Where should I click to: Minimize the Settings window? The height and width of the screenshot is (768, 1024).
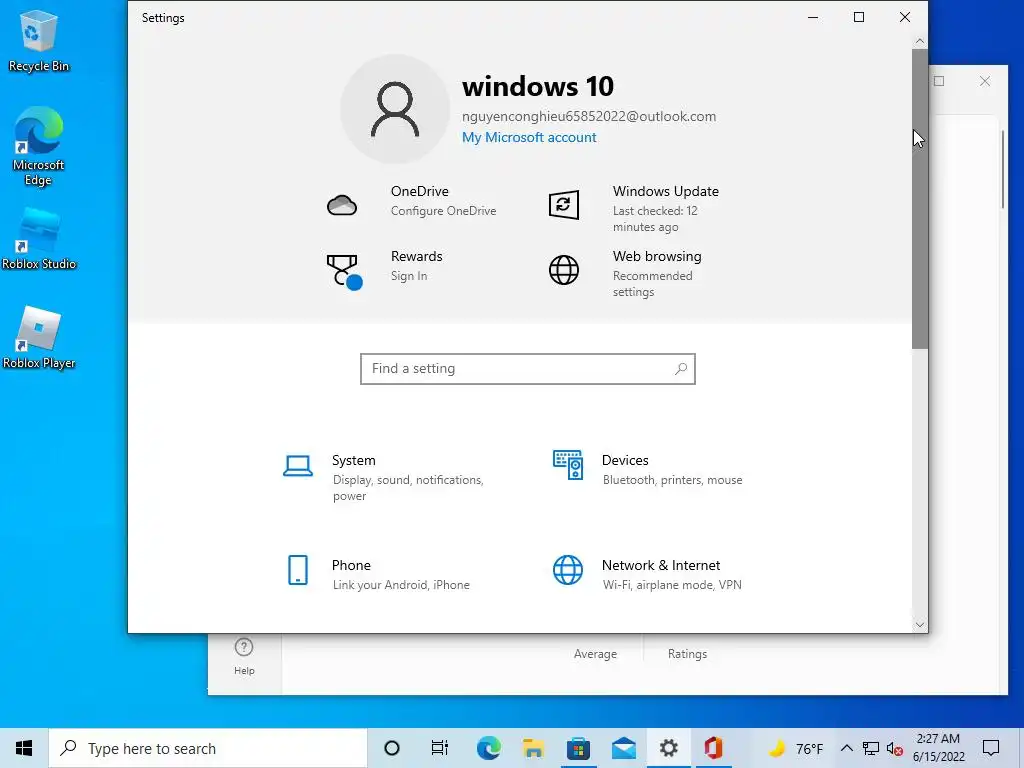pos(813,18)
